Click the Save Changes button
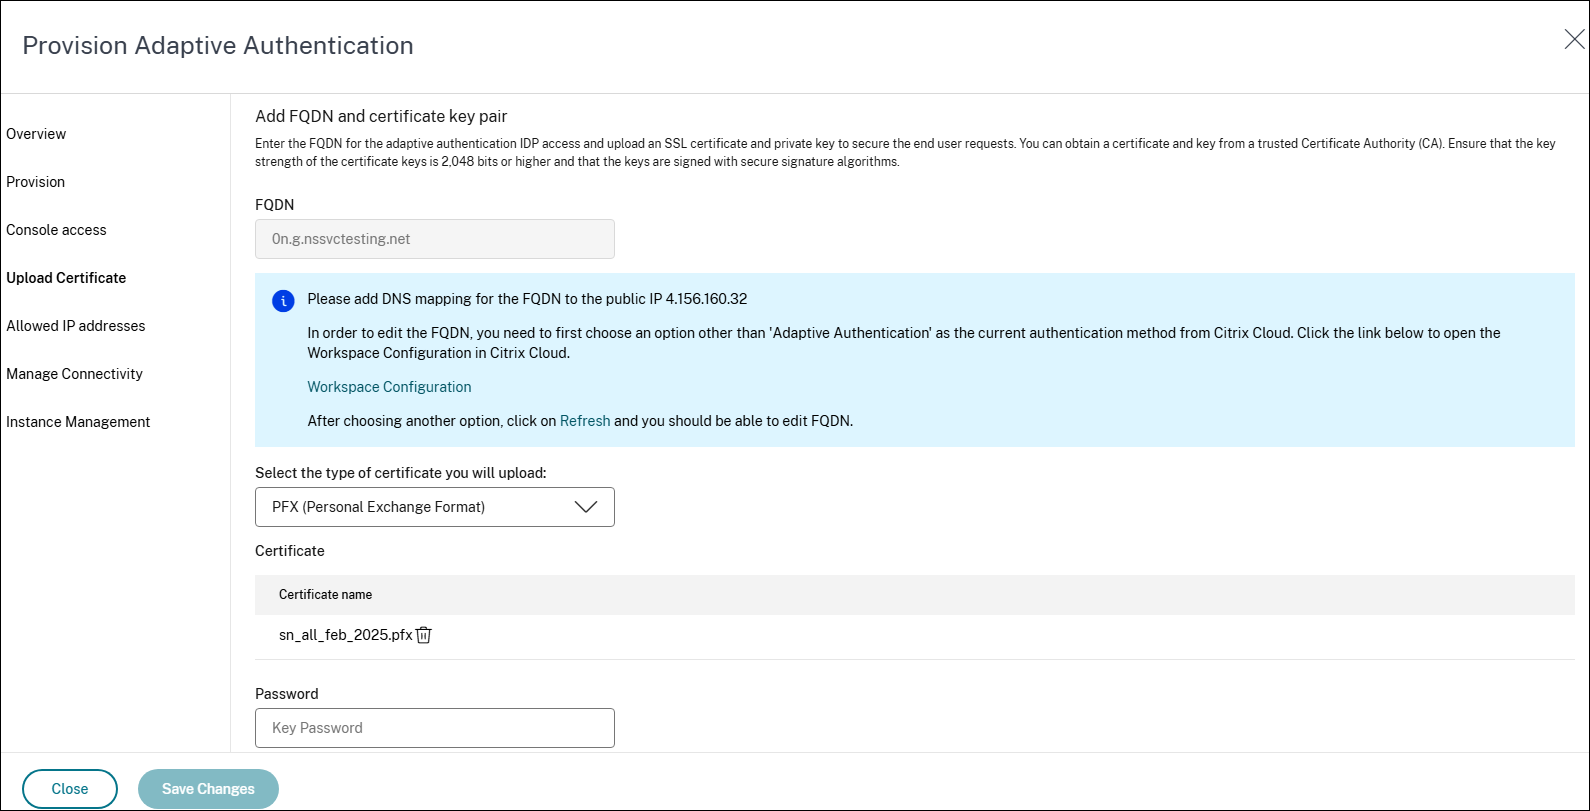The height and width of the screenshot is (811, 1590). pos(208,789)
